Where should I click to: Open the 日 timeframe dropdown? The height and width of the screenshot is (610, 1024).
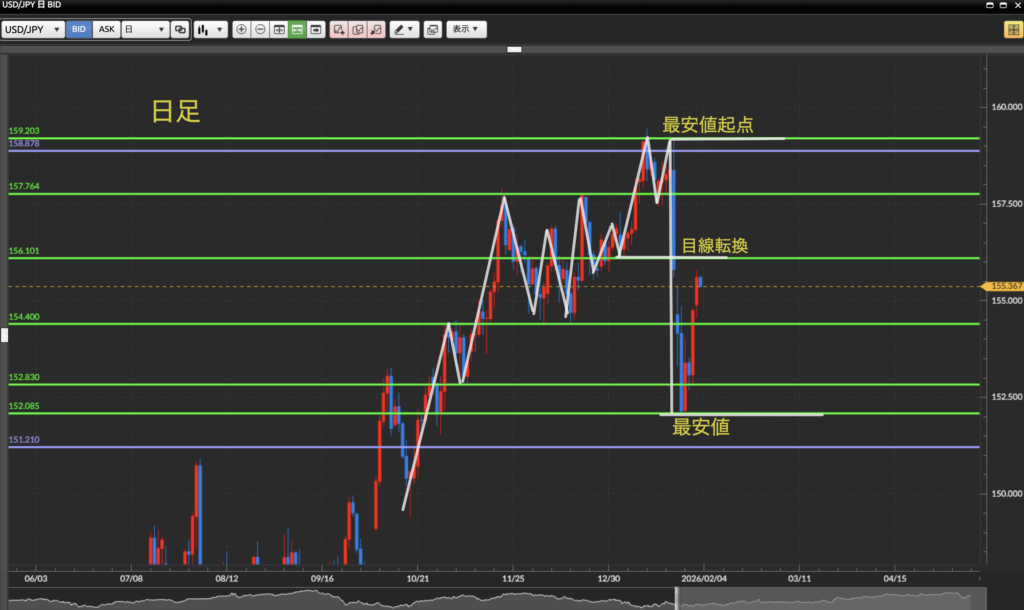click(x=144, y=30)
